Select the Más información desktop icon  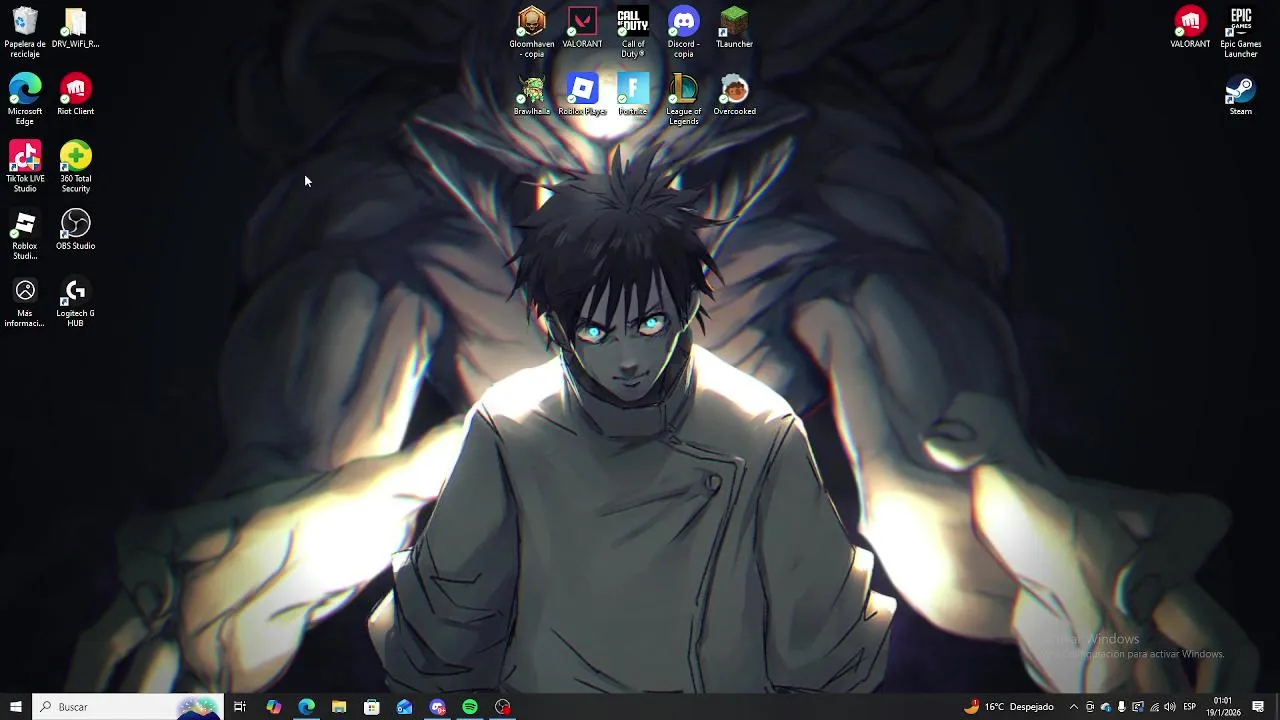[25, 302]
